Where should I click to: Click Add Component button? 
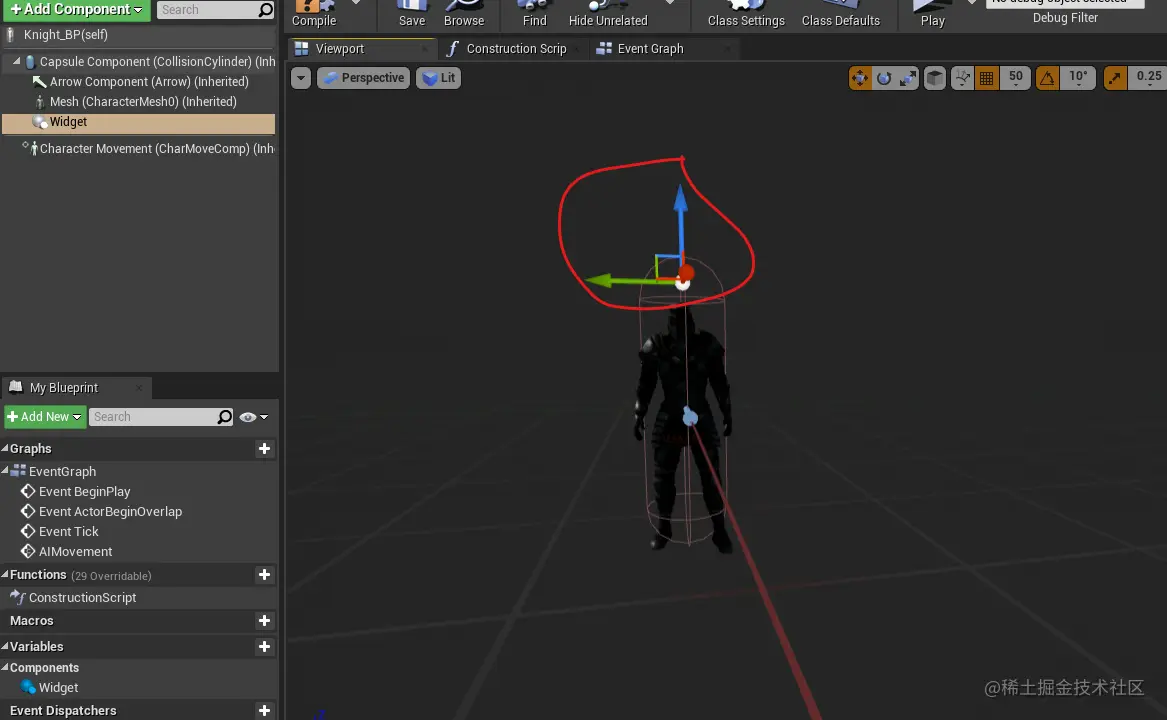point(77,10)
